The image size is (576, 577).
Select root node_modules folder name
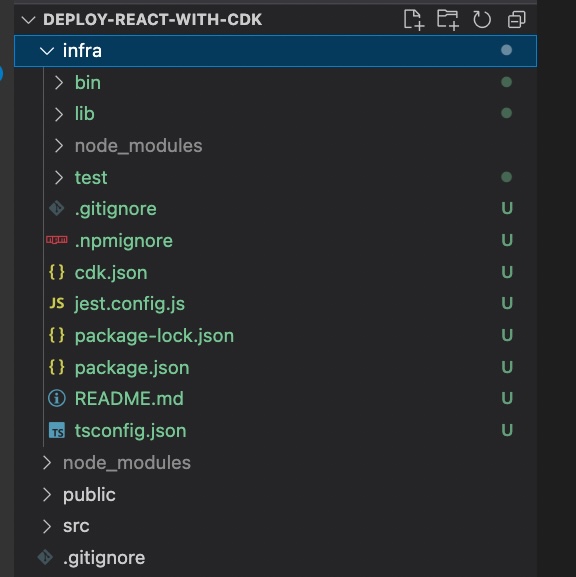[x=127, y=463]
